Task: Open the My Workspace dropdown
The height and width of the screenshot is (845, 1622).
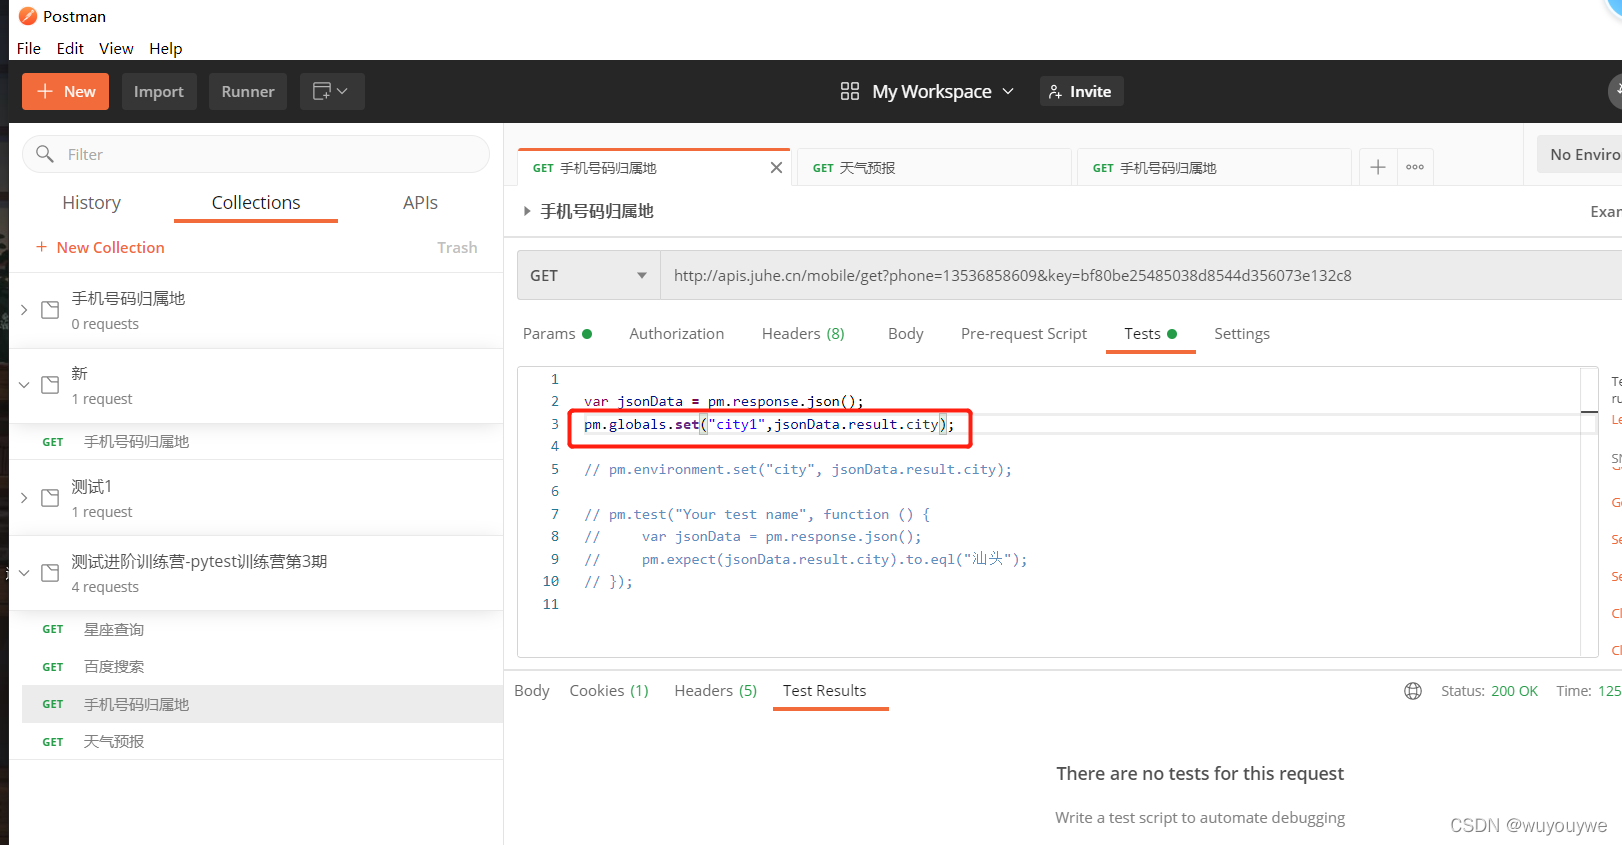Action: [x=942, y=91]
